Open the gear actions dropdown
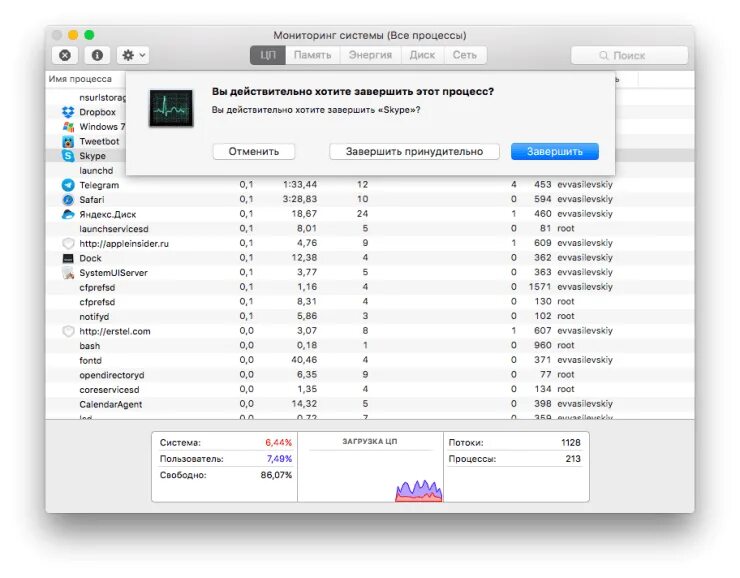 click(x=133, y=55)
